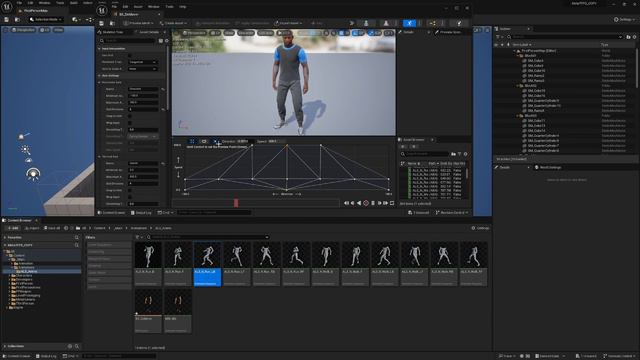
Task: Toggle loop icon at end of playback controls
Action: coord(392,203)
